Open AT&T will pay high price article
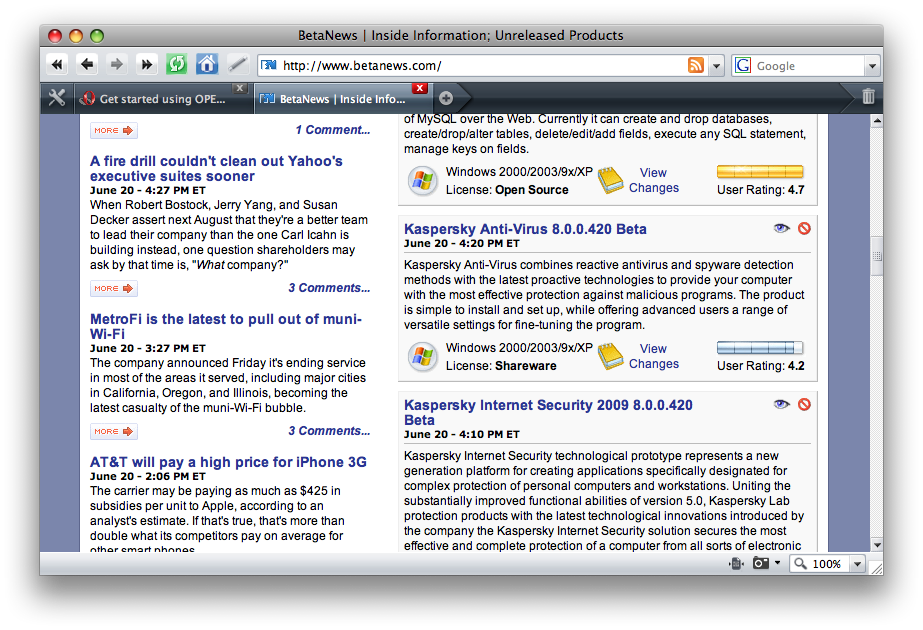923x630 pixels. point(228,462)
